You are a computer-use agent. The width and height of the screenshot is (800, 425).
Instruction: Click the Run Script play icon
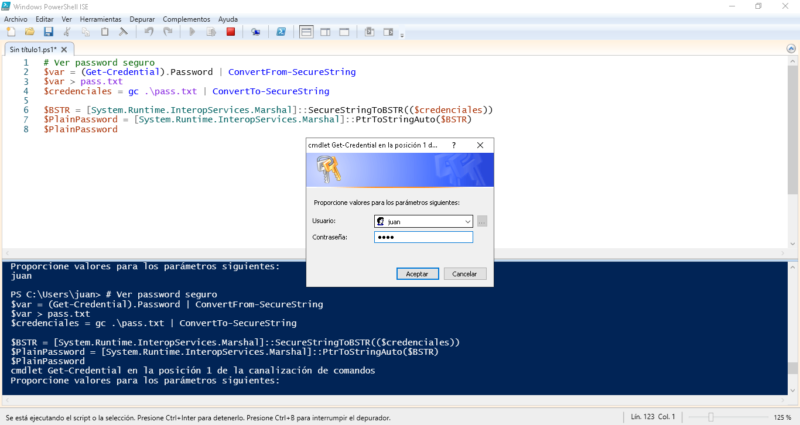pyautogui.click(x=192, y=32)
